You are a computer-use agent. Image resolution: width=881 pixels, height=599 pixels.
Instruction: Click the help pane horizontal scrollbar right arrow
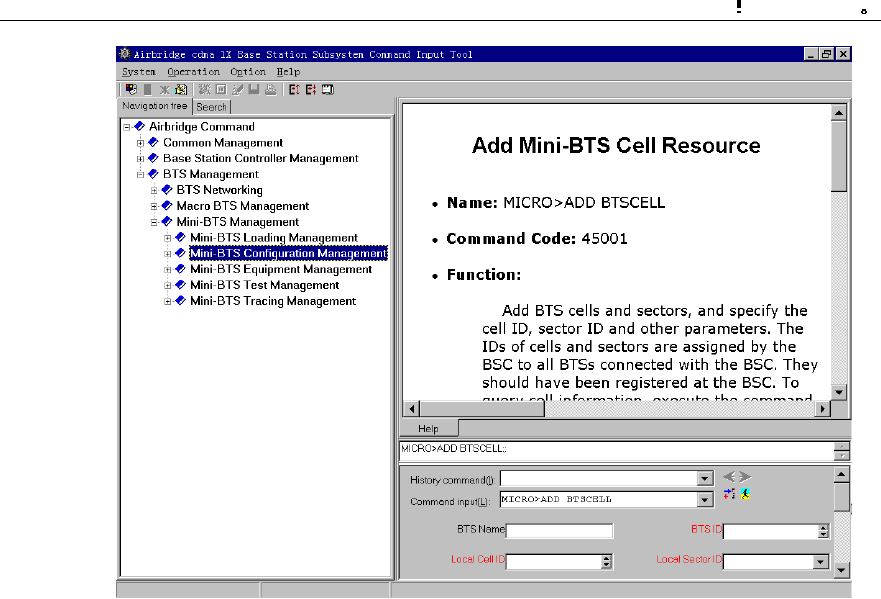(x=823, y=409)
